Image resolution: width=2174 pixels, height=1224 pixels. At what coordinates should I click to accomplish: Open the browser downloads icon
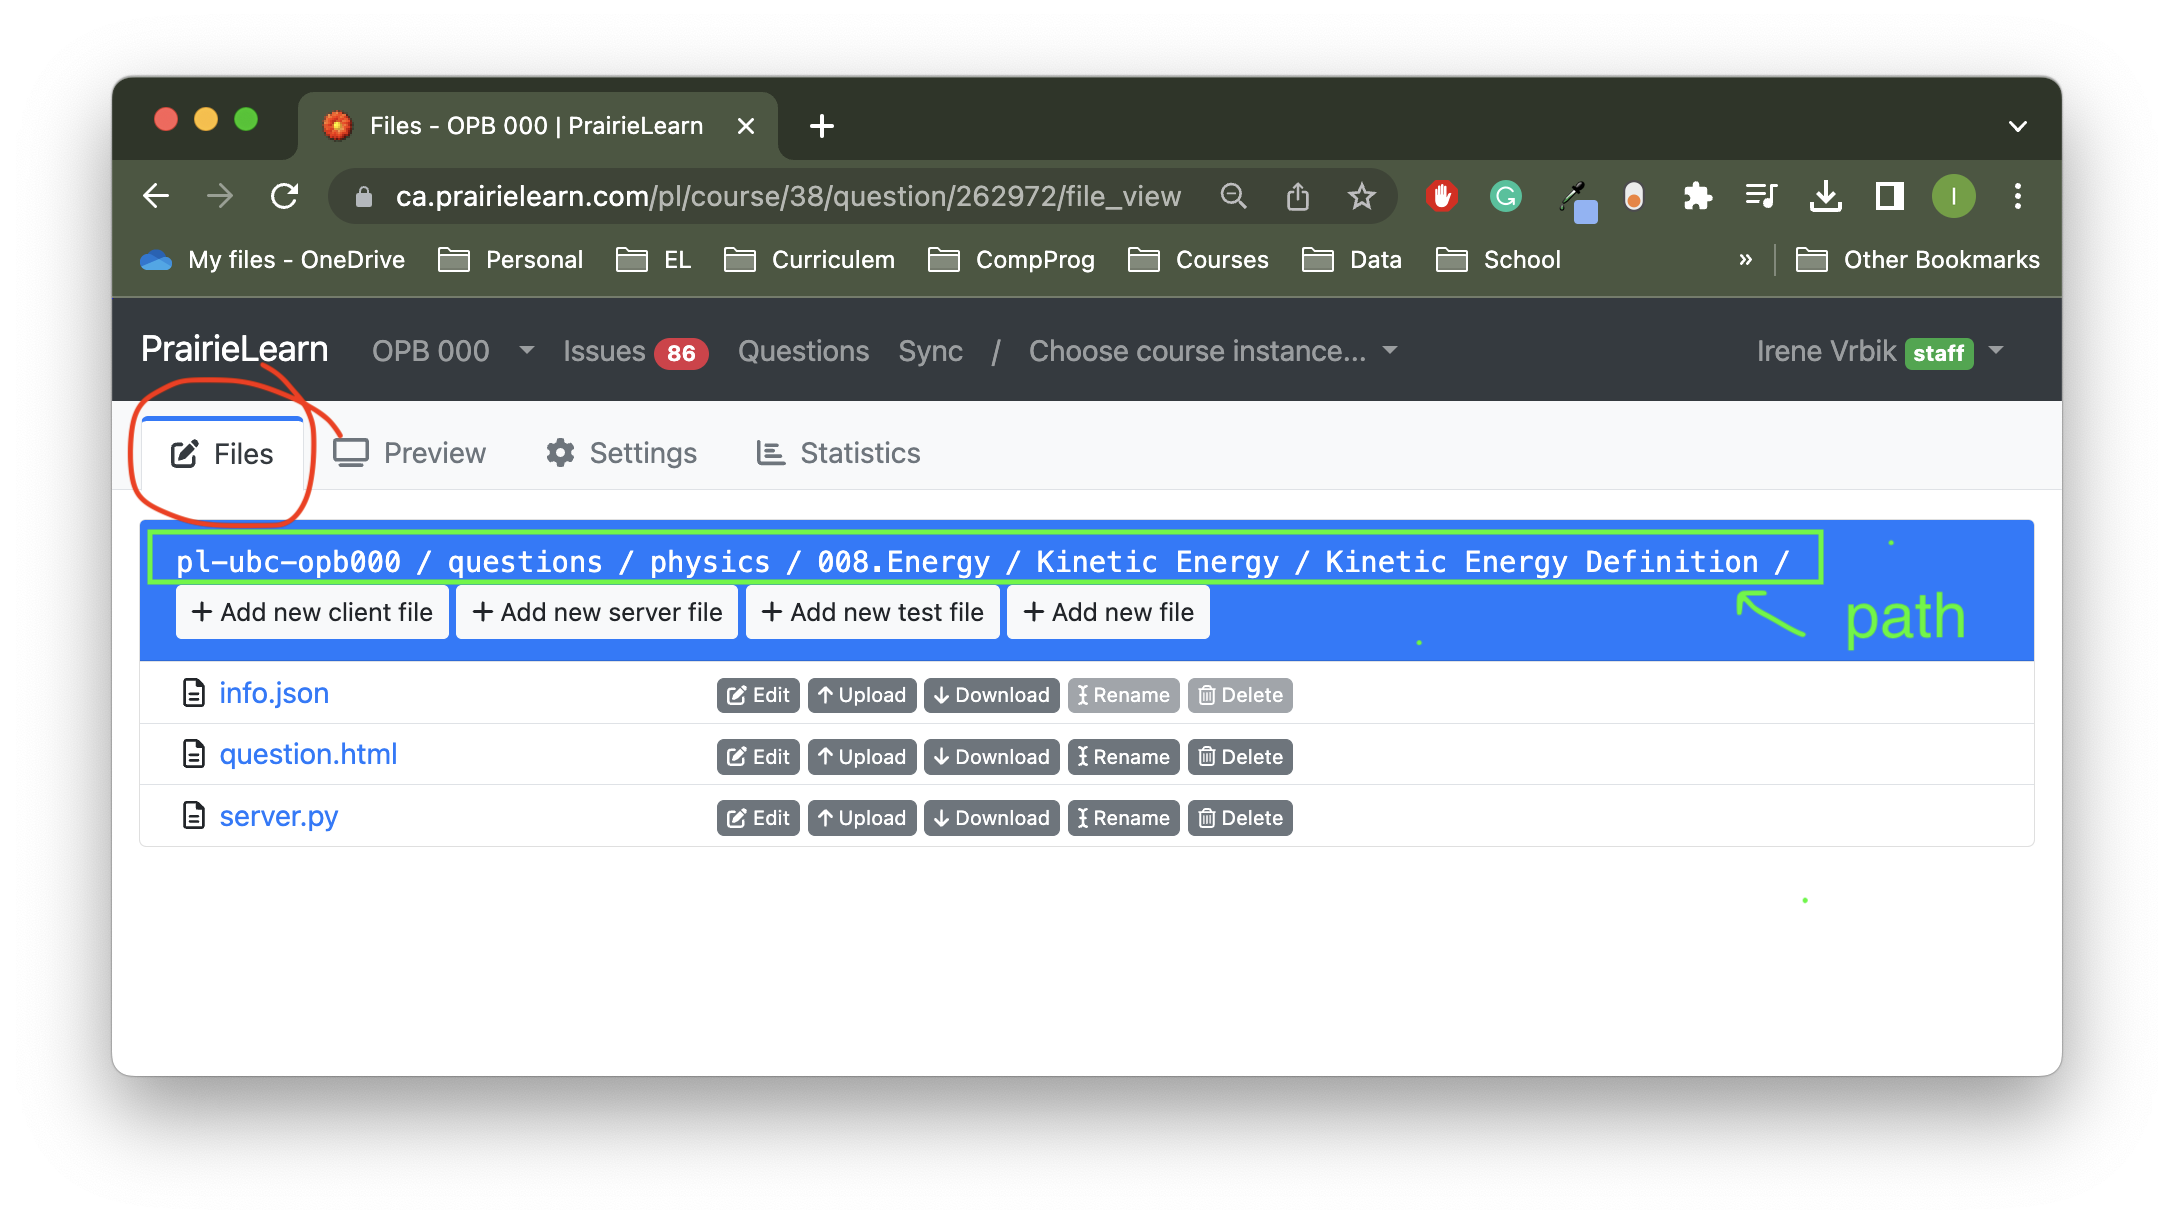click(1825, 196)
